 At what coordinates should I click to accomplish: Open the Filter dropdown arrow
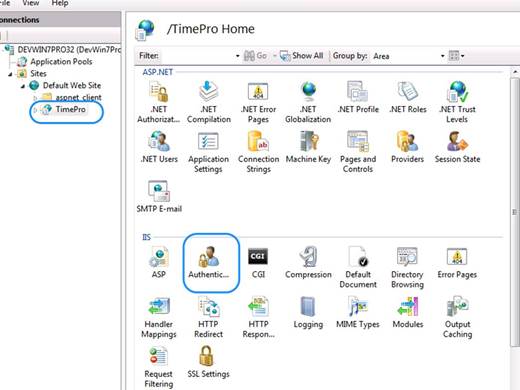[x=237, y=56]
